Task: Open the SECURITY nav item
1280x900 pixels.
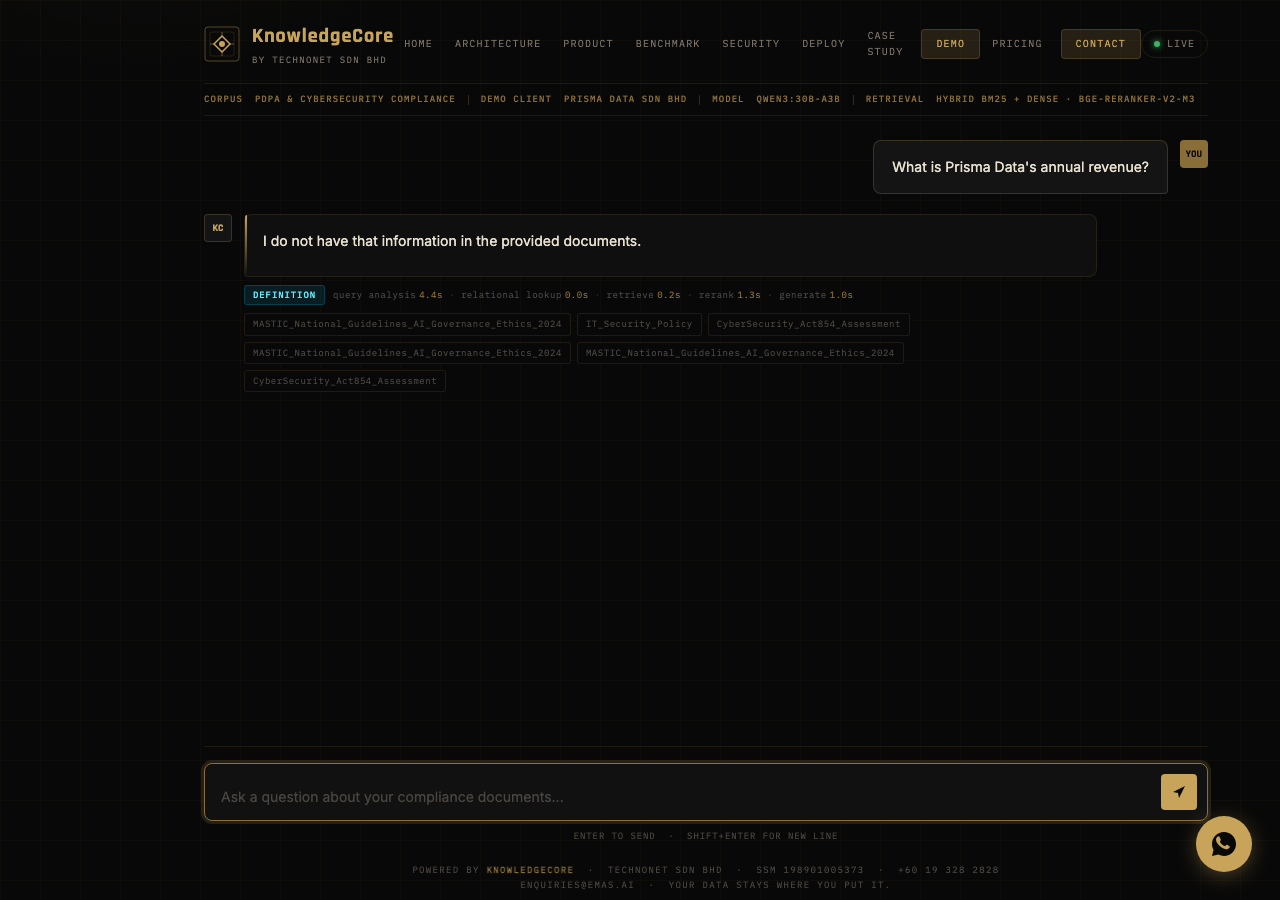Action: pyautogui.click(x=751, y=44)
